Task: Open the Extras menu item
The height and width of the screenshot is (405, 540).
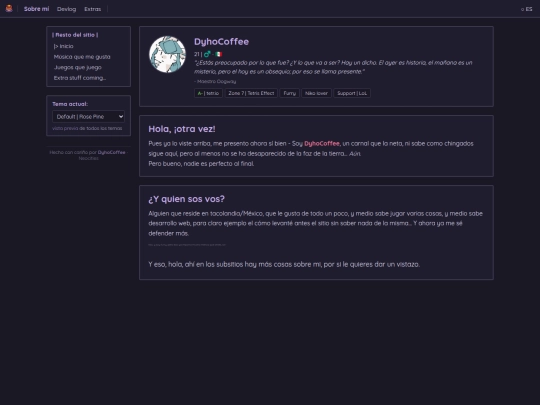Action: click(x=93, y=9)
